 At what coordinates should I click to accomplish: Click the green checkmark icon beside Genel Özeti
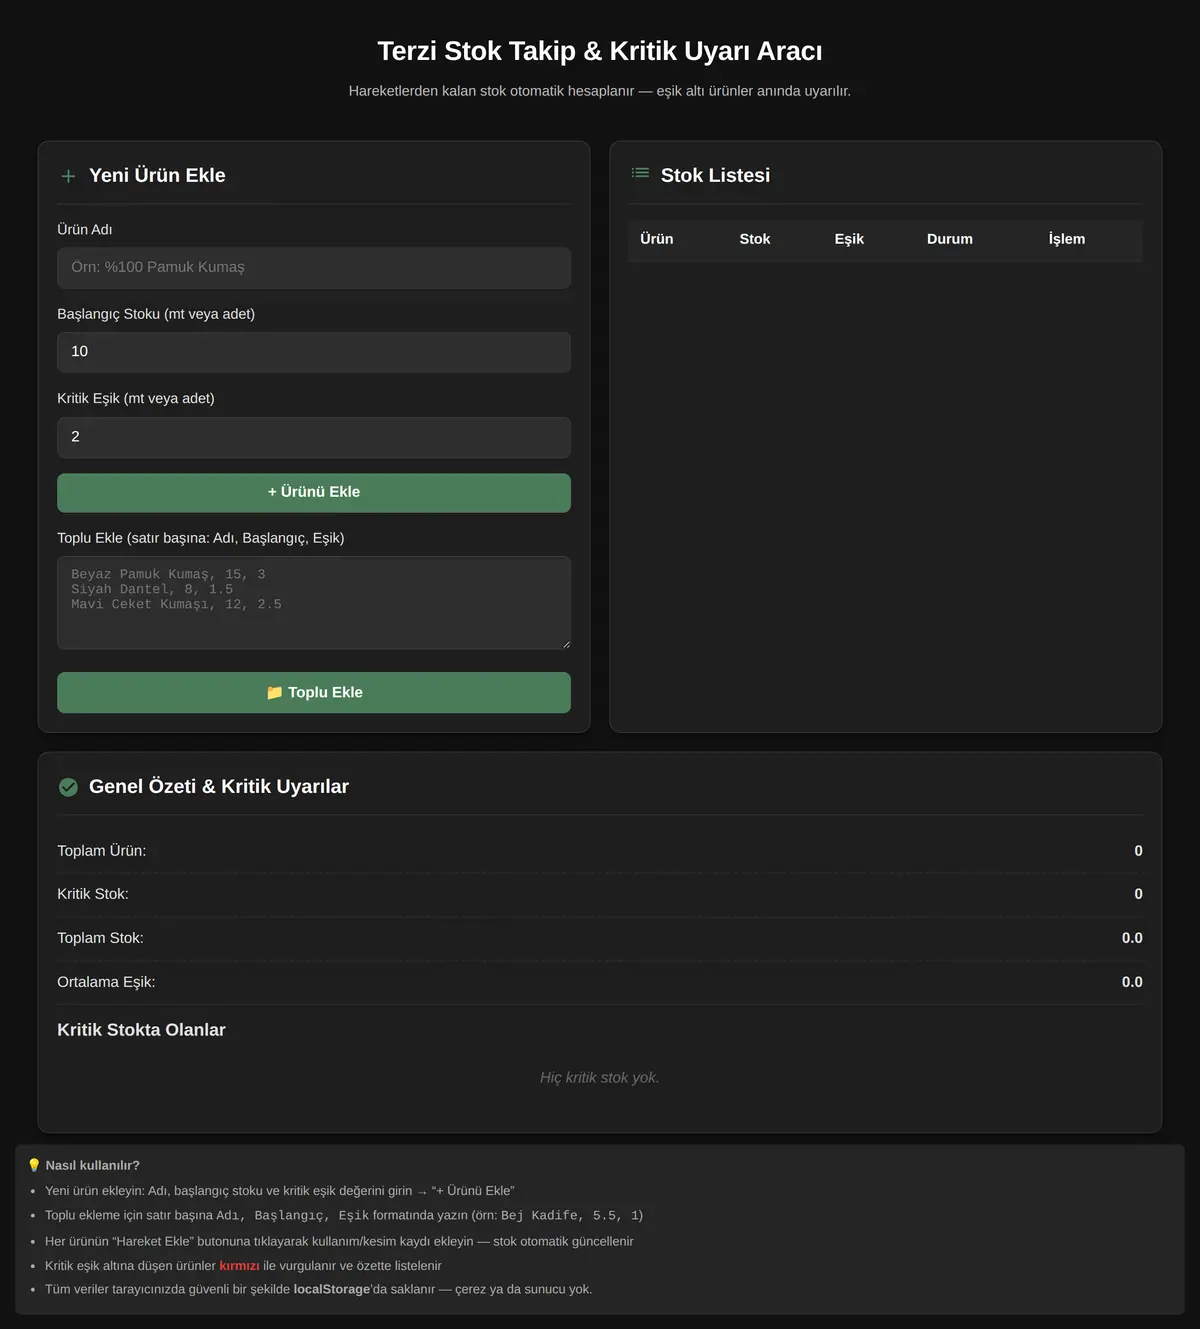(68, 787)
